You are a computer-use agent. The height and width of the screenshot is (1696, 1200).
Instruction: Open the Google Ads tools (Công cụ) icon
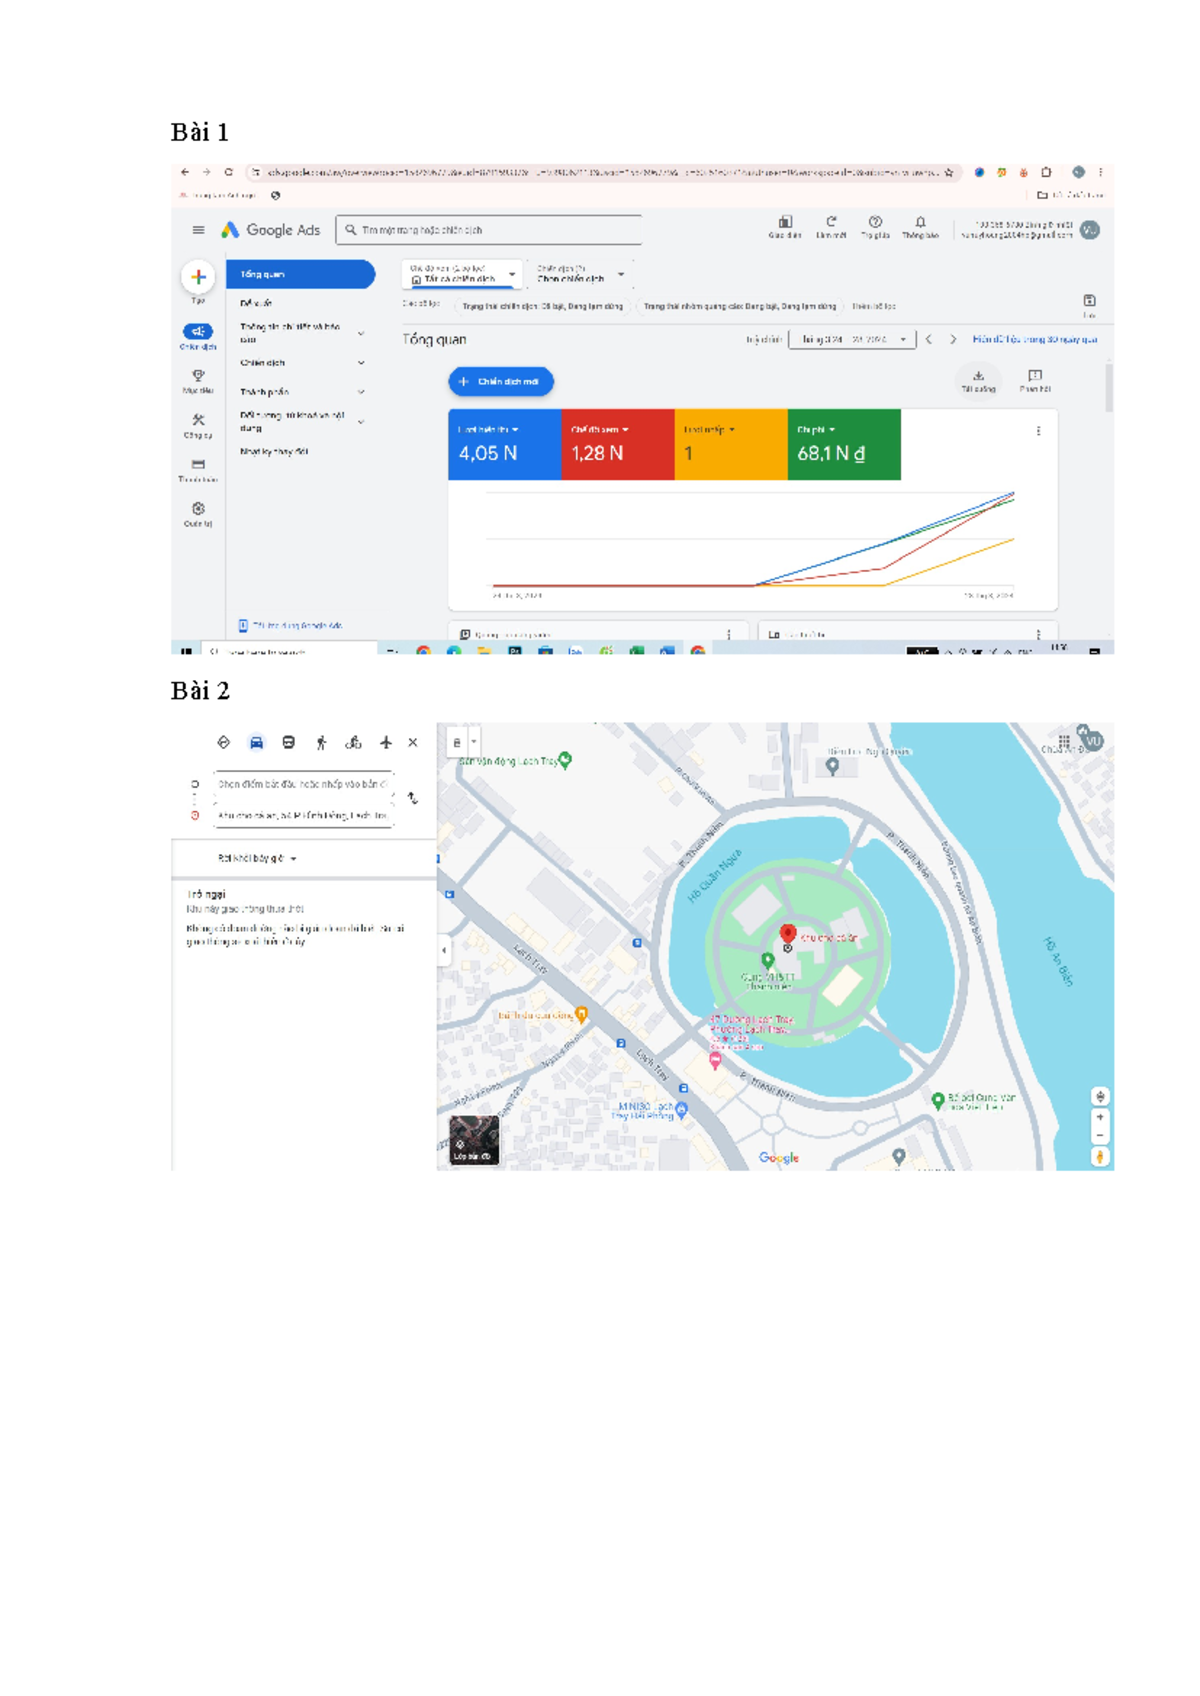[x=198, y=421]
